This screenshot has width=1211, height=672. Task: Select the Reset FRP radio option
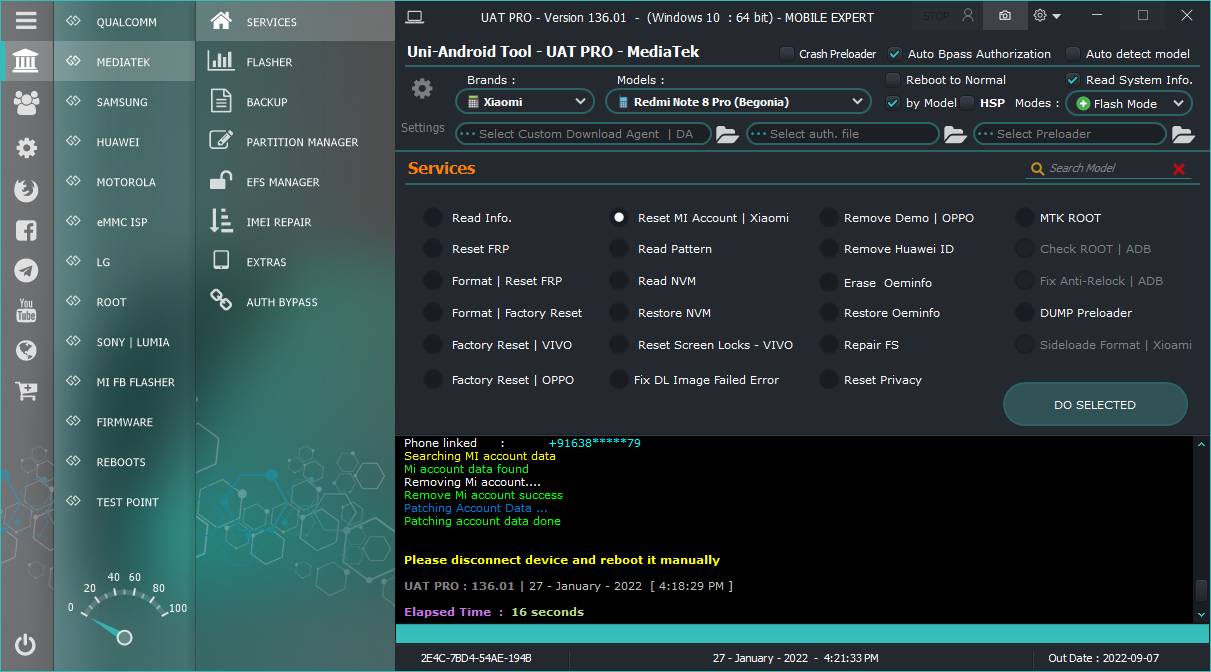432,249
